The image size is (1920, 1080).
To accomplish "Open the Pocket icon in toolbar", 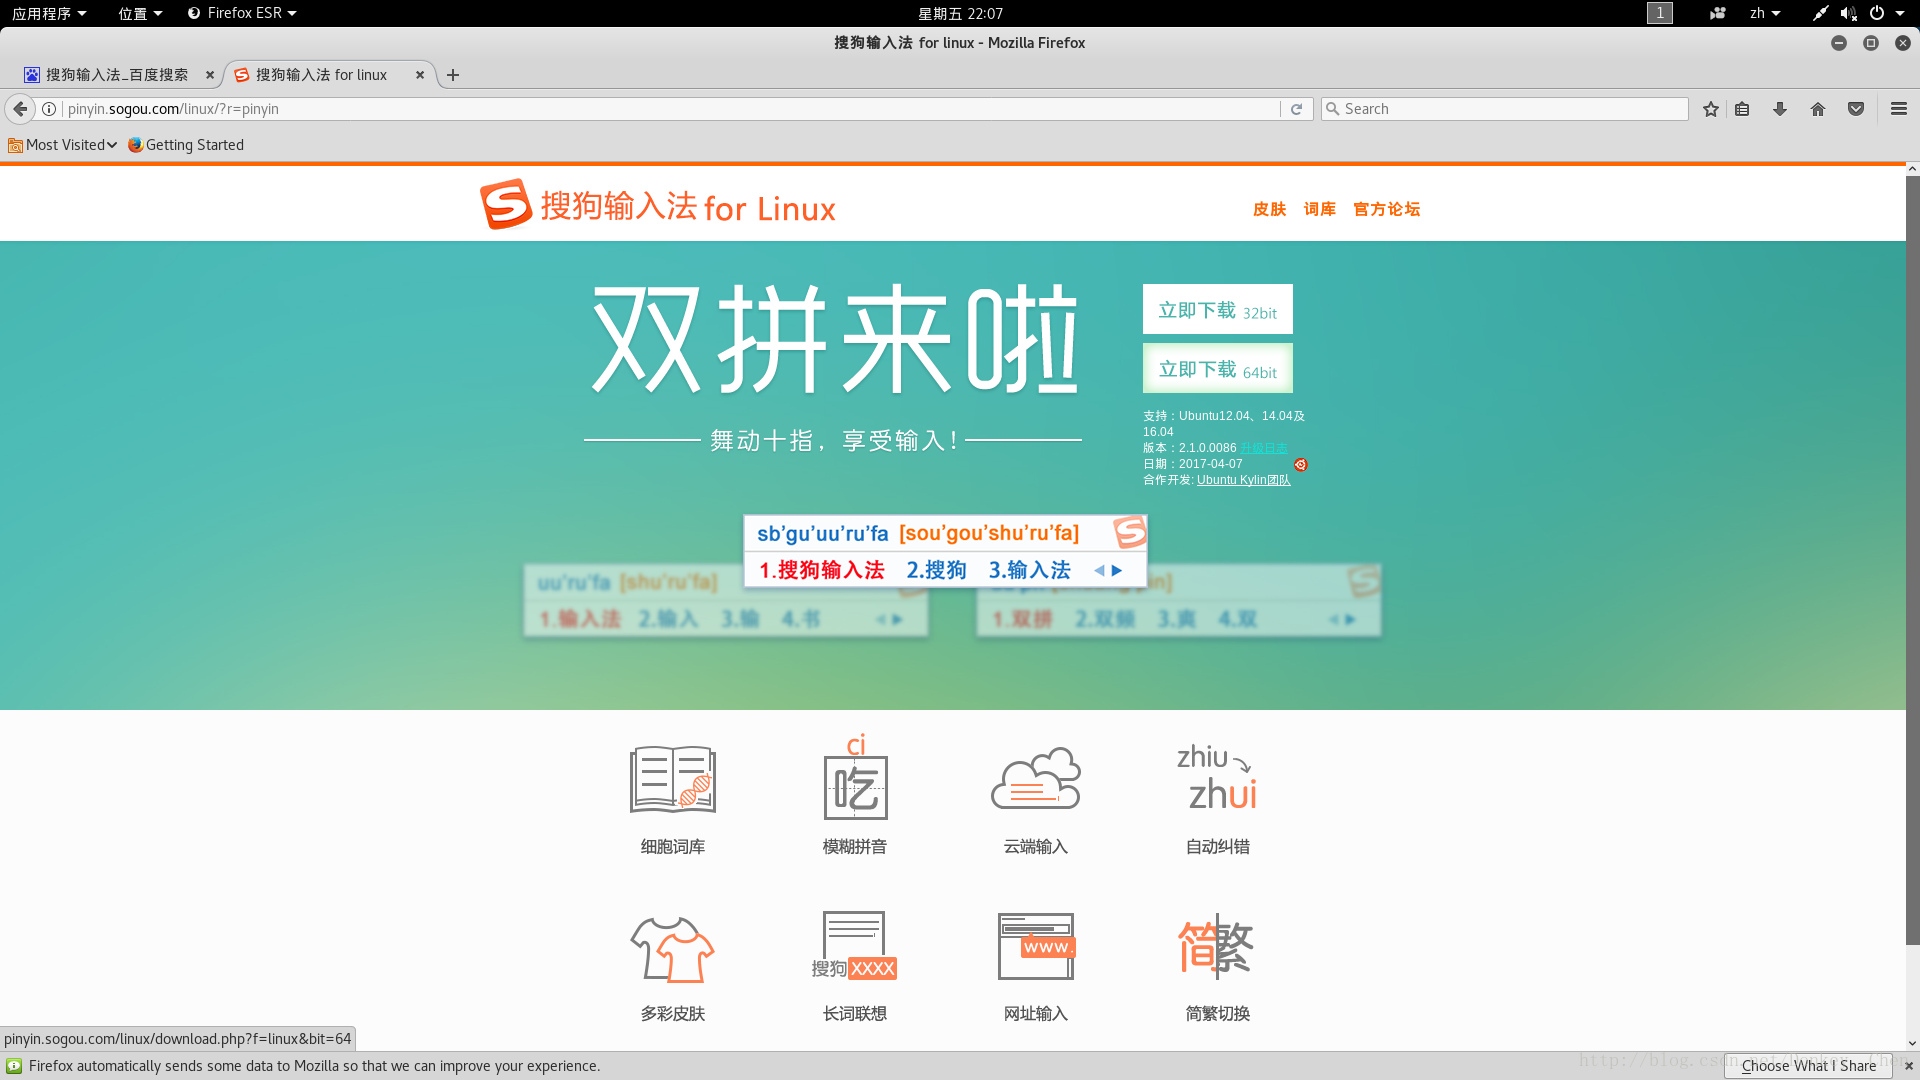I will point(1856,109).
